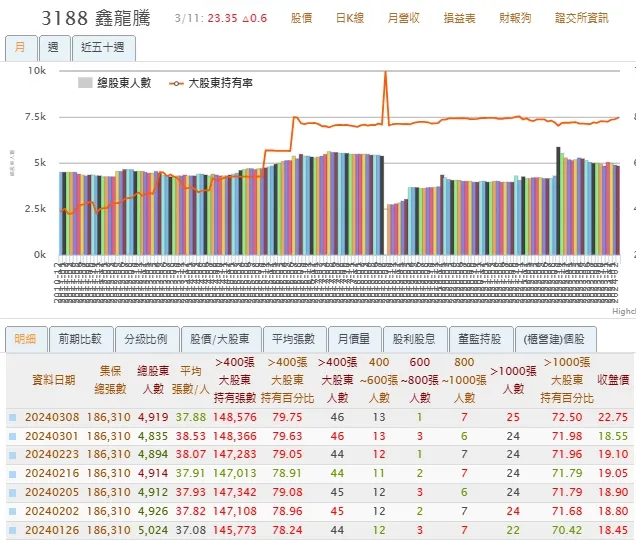Click the 79.75 percentage value
636x540 pixels.
click(x=287, y=417)
